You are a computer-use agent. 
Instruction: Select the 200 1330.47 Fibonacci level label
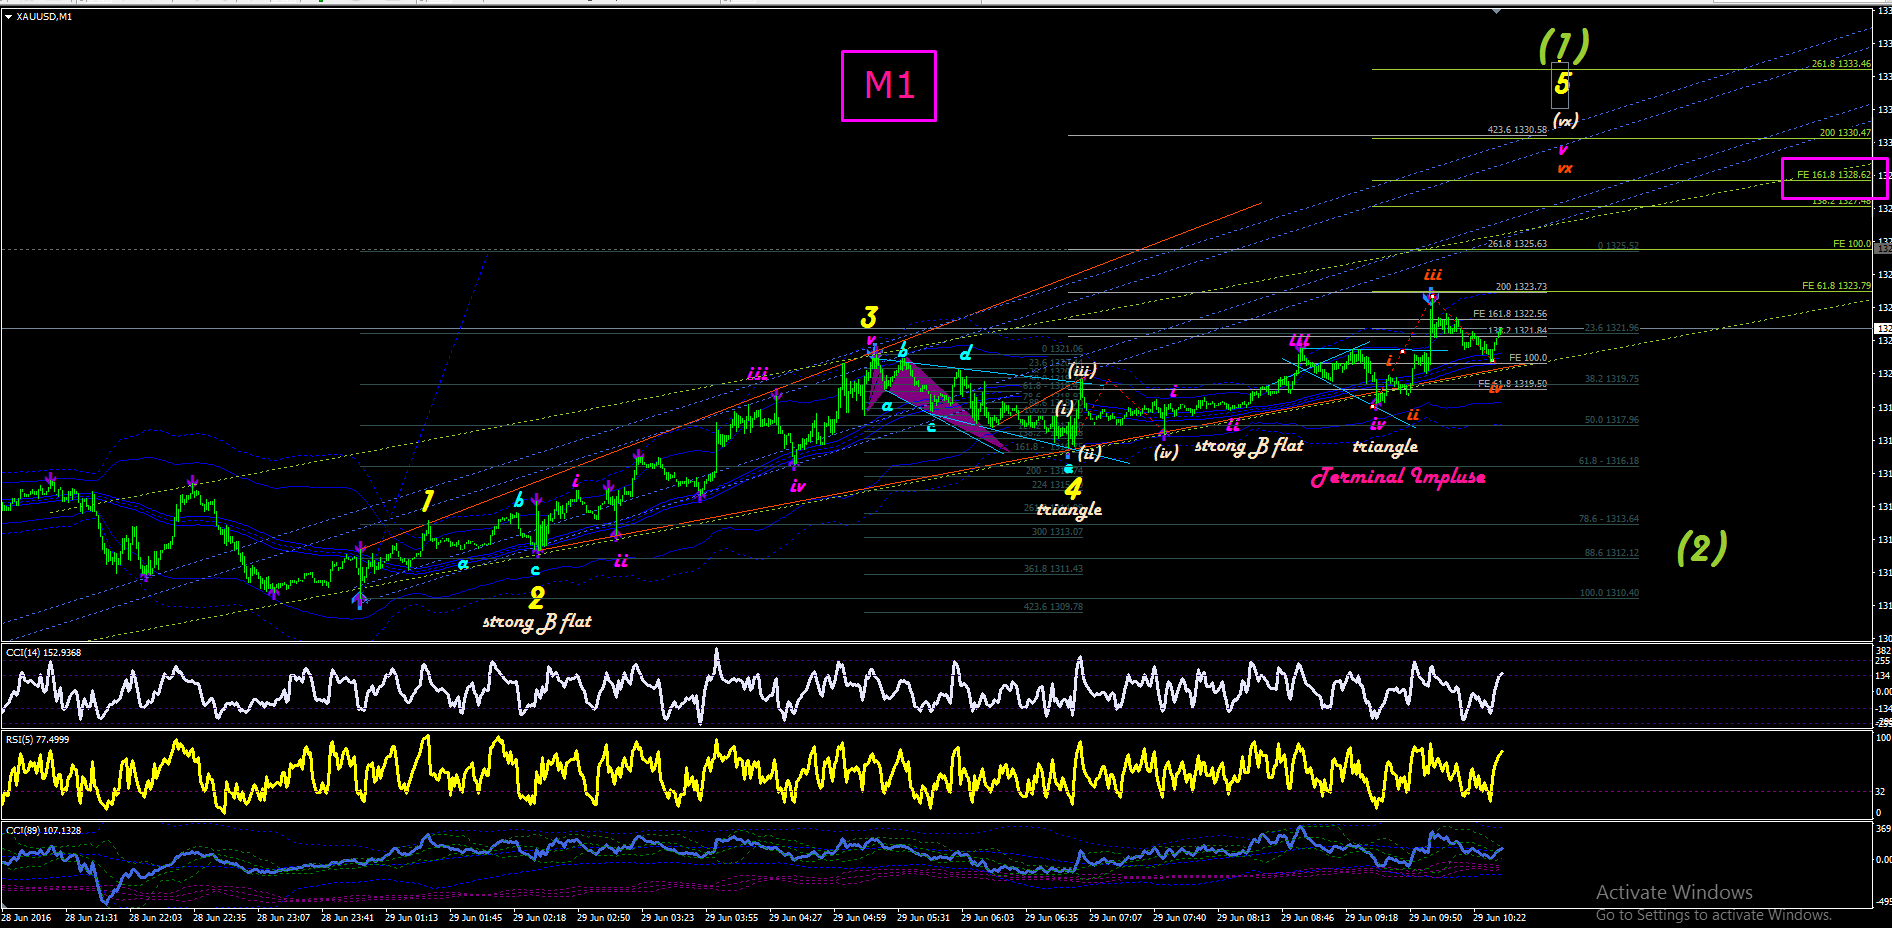[1845, 133]
